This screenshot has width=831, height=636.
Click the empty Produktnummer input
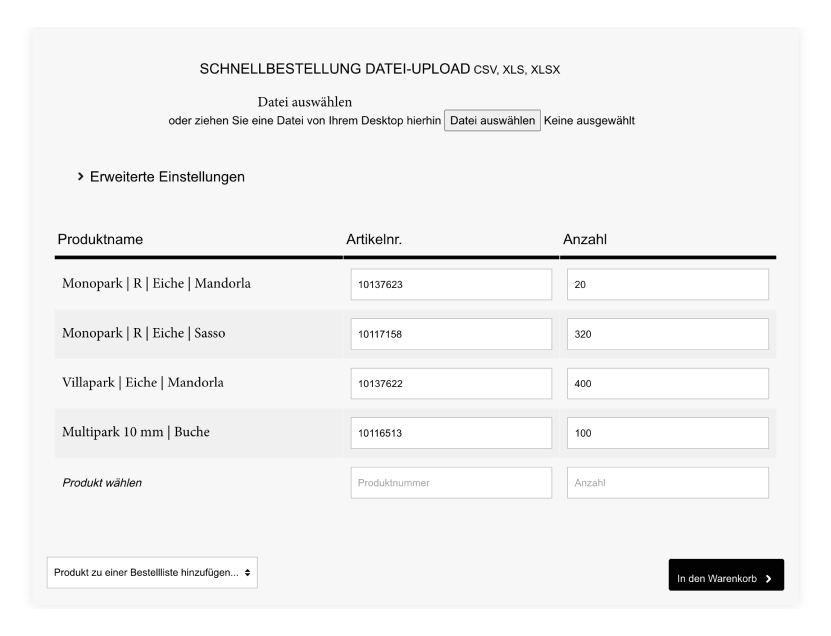[x=451, y=481]
